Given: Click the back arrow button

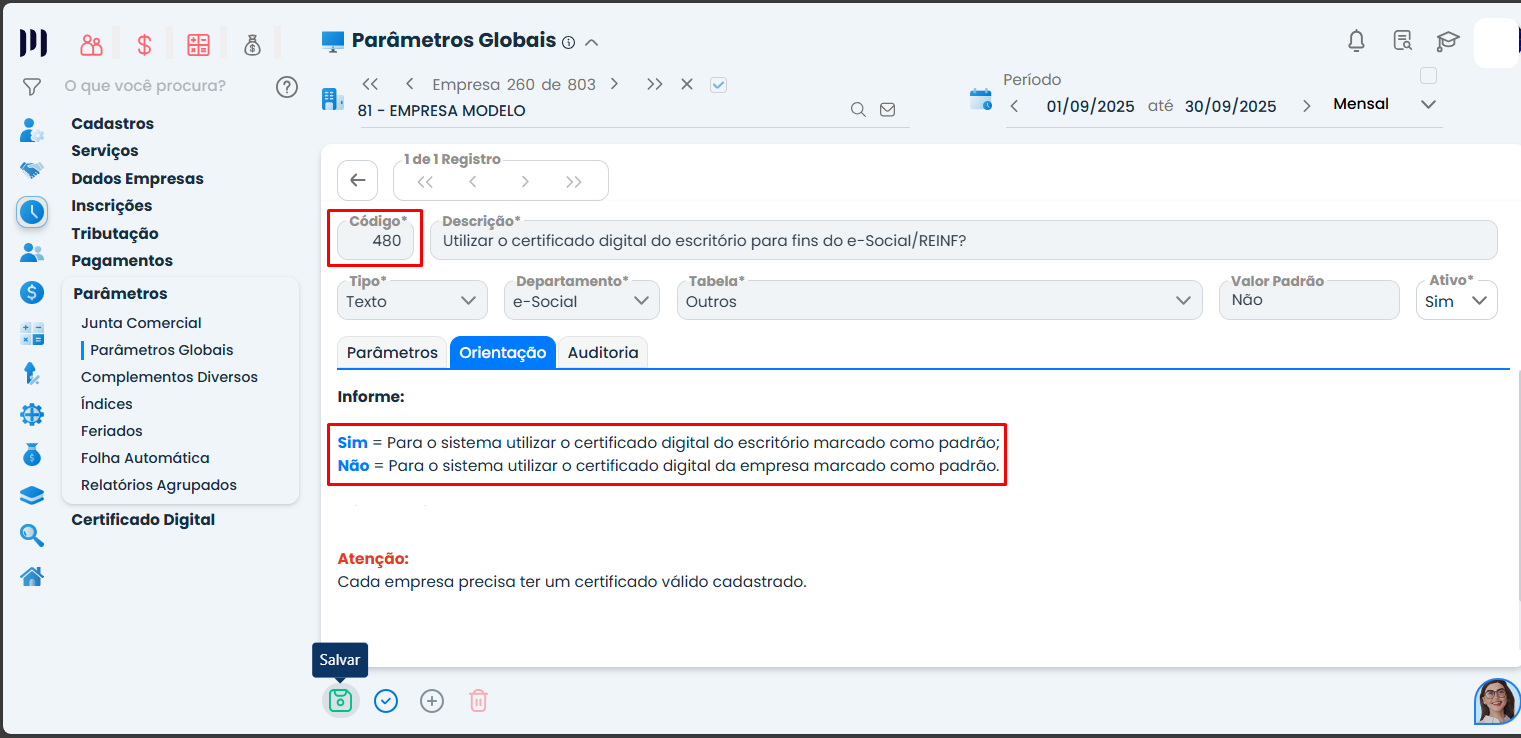Looking at the screenshot, I should pyautogui.click(x=358, y=181).
